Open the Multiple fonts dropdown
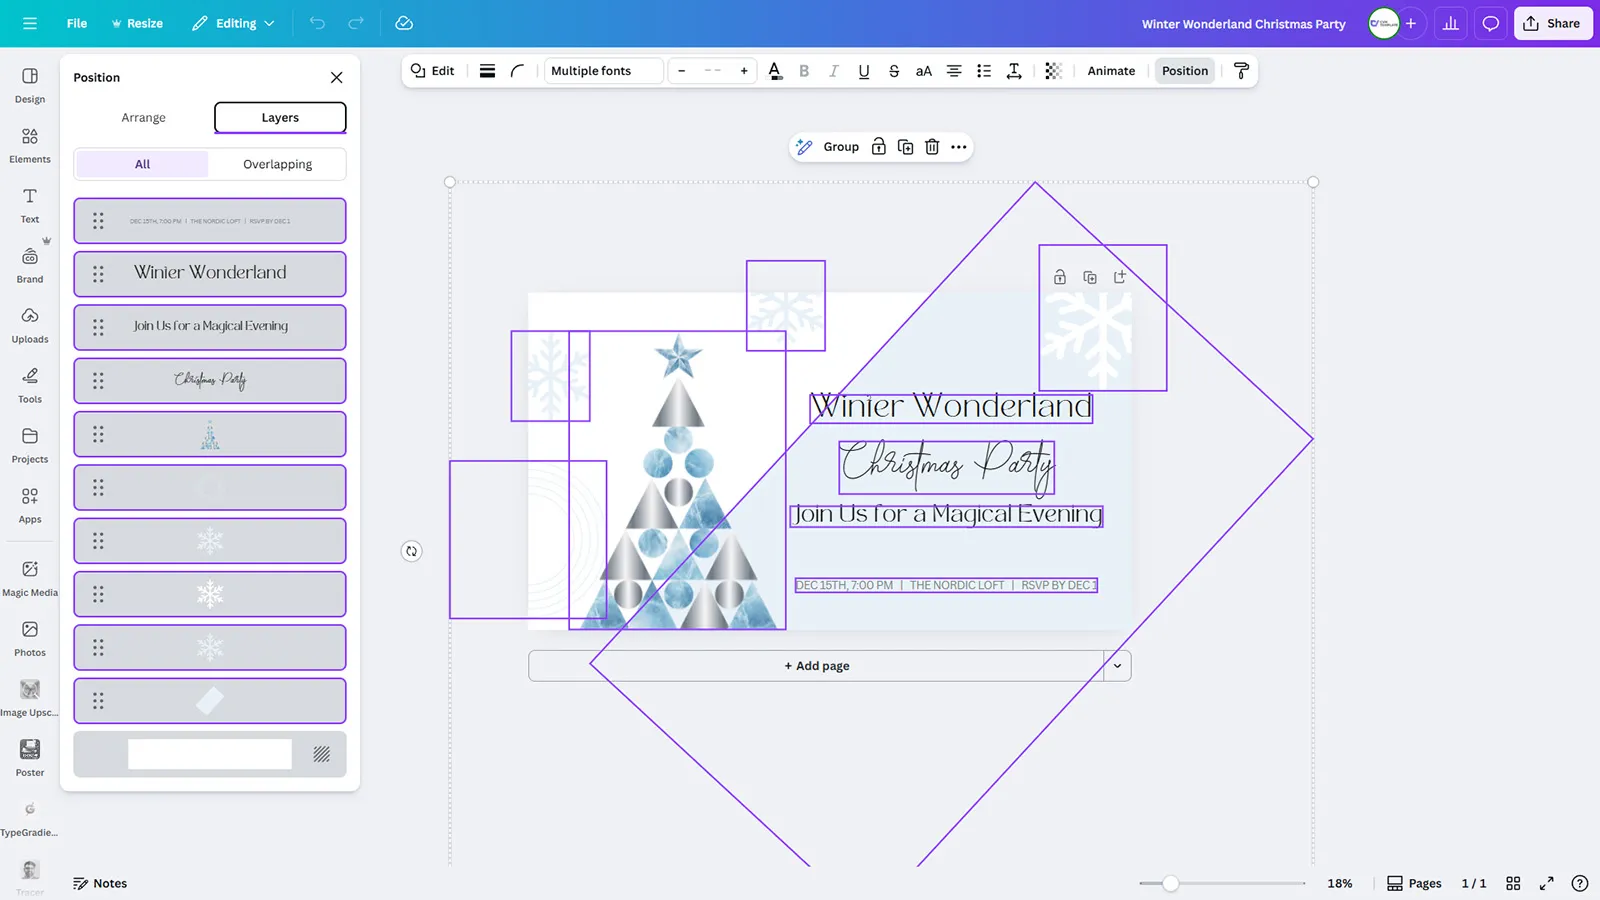This screenshot has width=1600, height=900. [603, 71]
